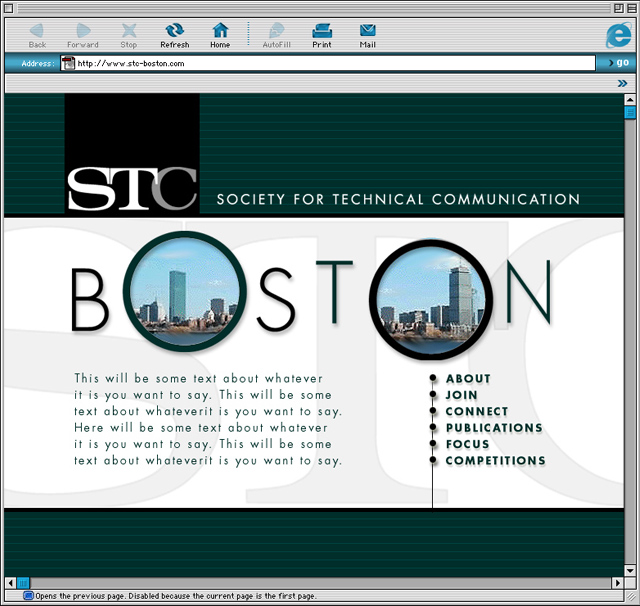
Task: Open the FOCUS navigation link
Action: click(467, 444)
